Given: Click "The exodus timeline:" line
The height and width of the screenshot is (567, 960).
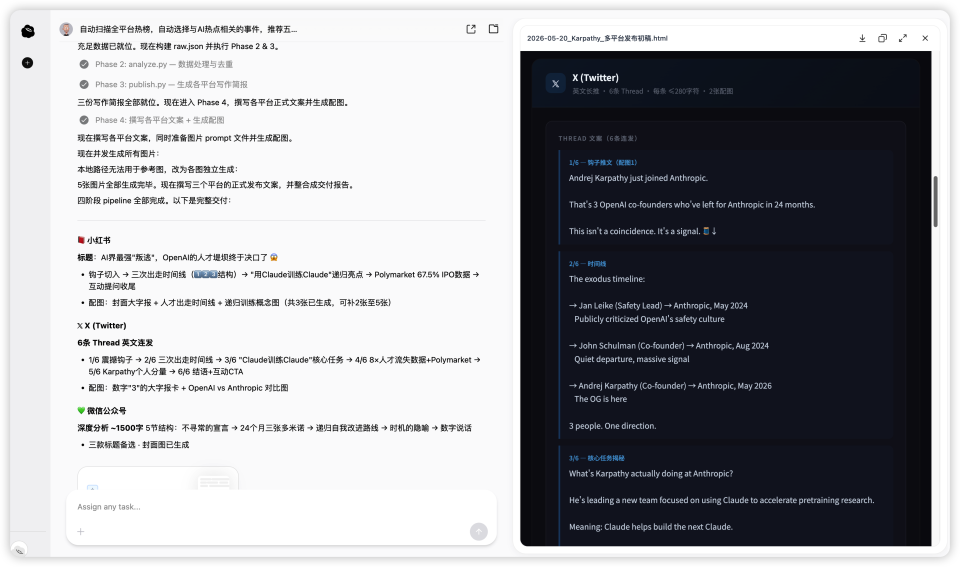Looking at the screenshot, I should click(607, 279).
